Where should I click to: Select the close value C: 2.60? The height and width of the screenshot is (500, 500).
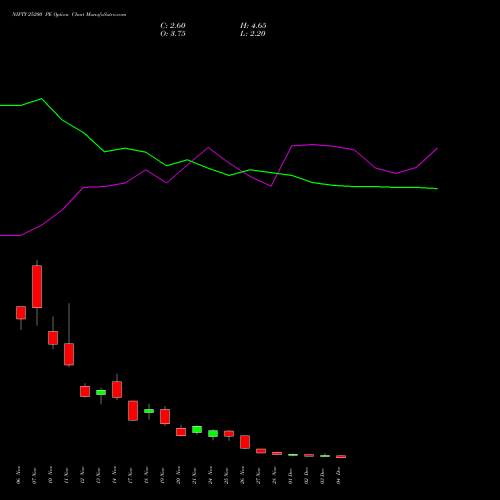(x=173, y=26)
